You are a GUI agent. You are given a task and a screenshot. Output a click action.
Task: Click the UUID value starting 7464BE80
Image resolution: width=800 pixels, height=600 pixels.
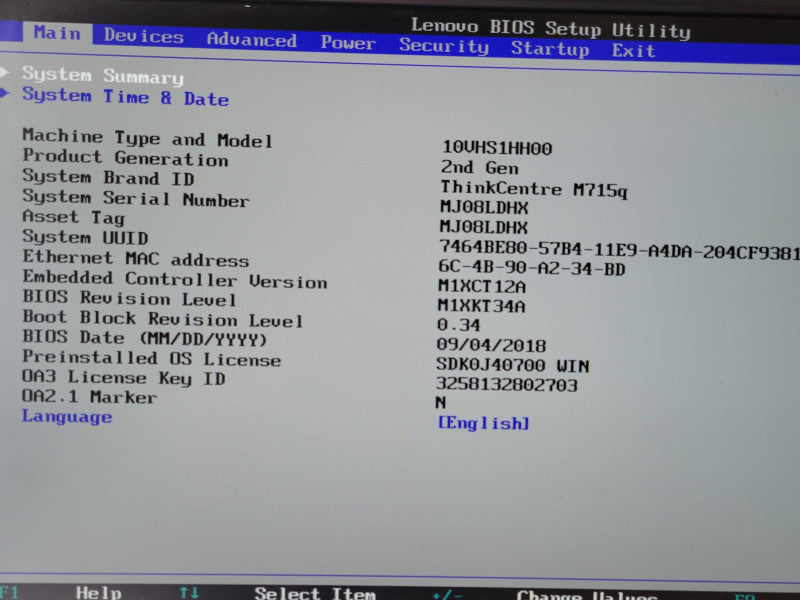(x=619, y=249)
